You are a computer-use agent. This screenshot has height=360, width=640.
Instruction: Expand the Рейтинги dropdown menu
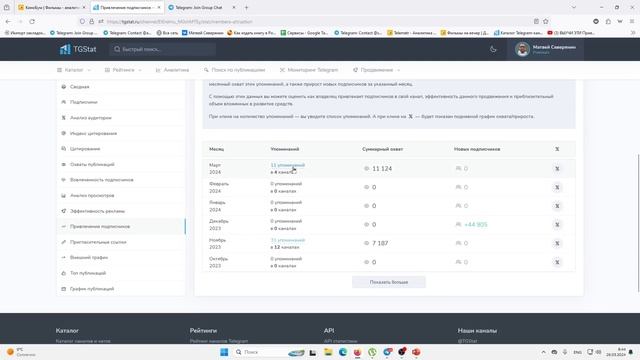[123, 70]
